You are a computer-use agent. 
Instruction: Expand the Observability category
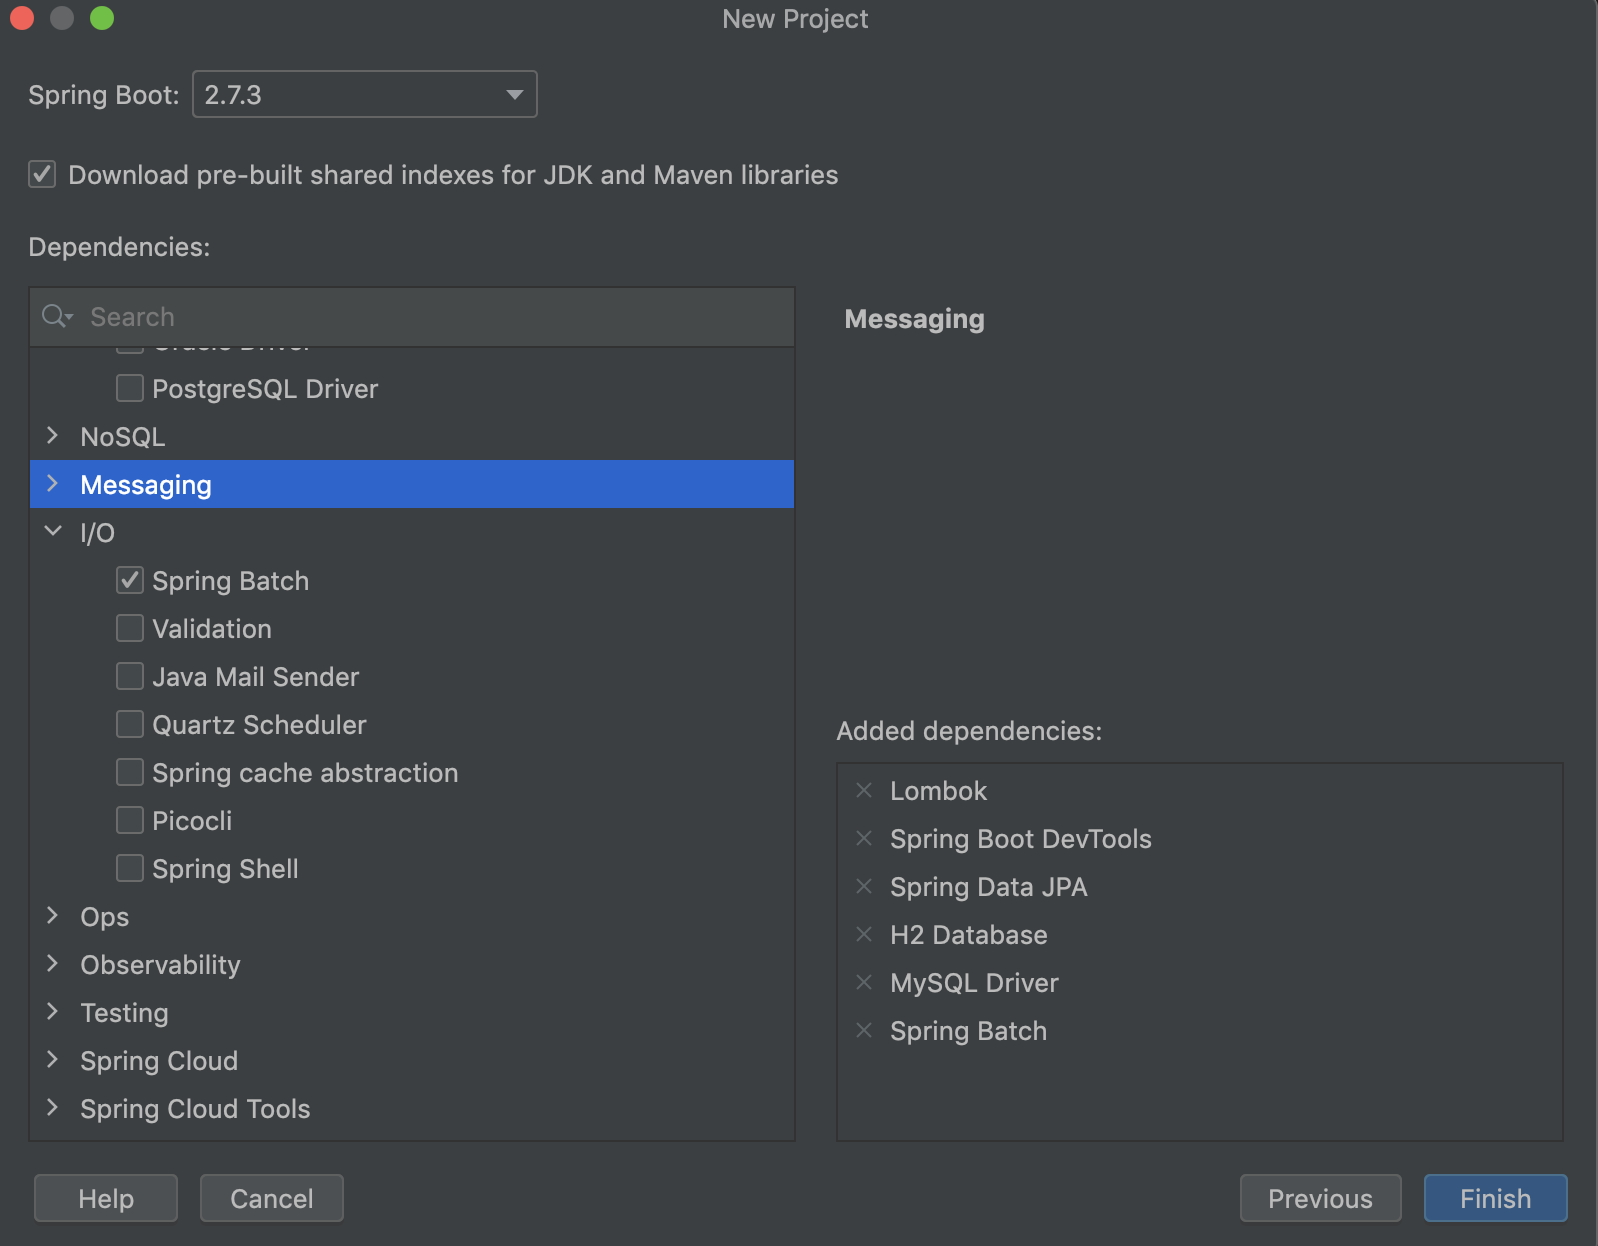(53, 964)
